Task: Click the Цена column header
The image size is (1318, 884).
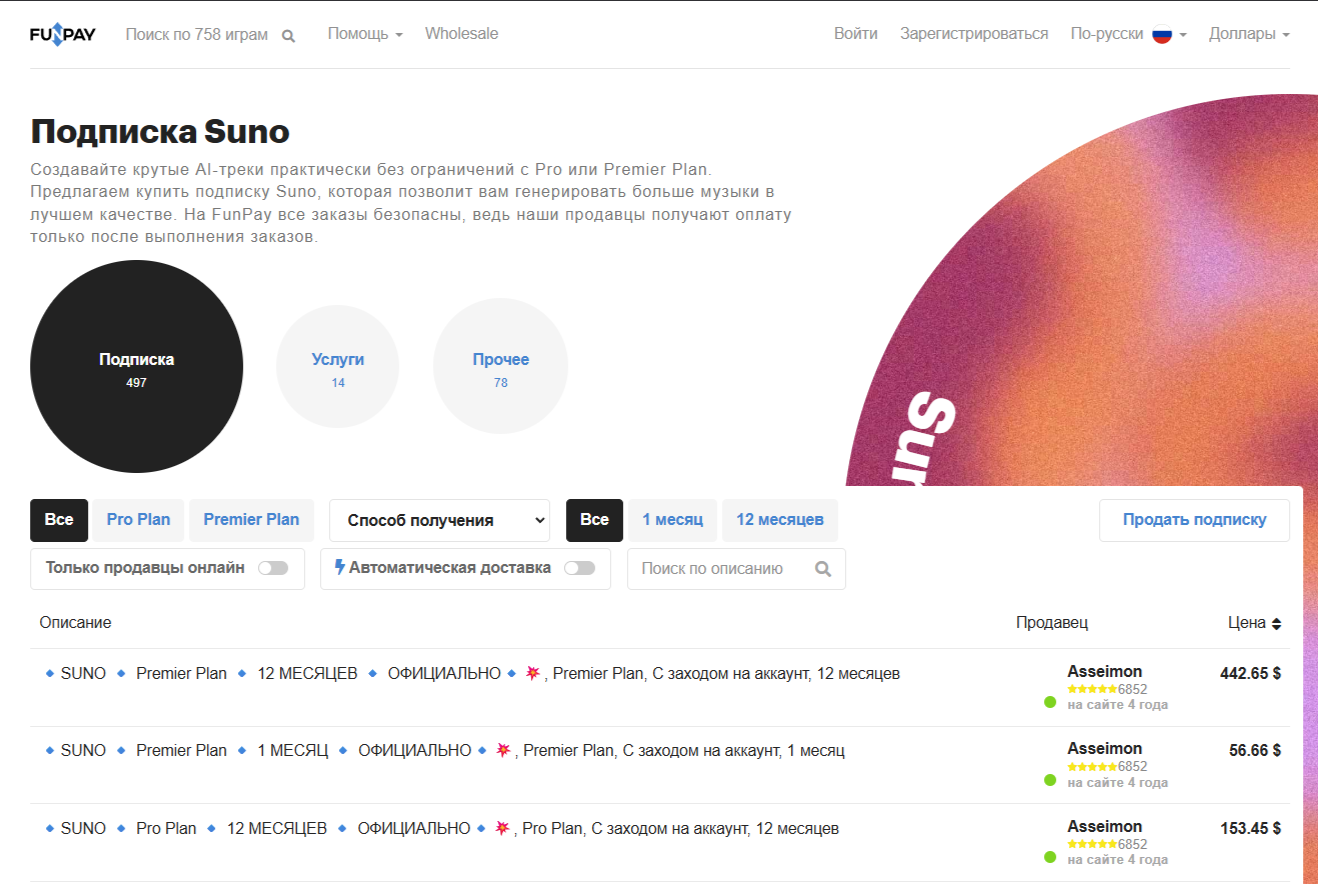Action: pyautogui.click(x=1254, y=623)
